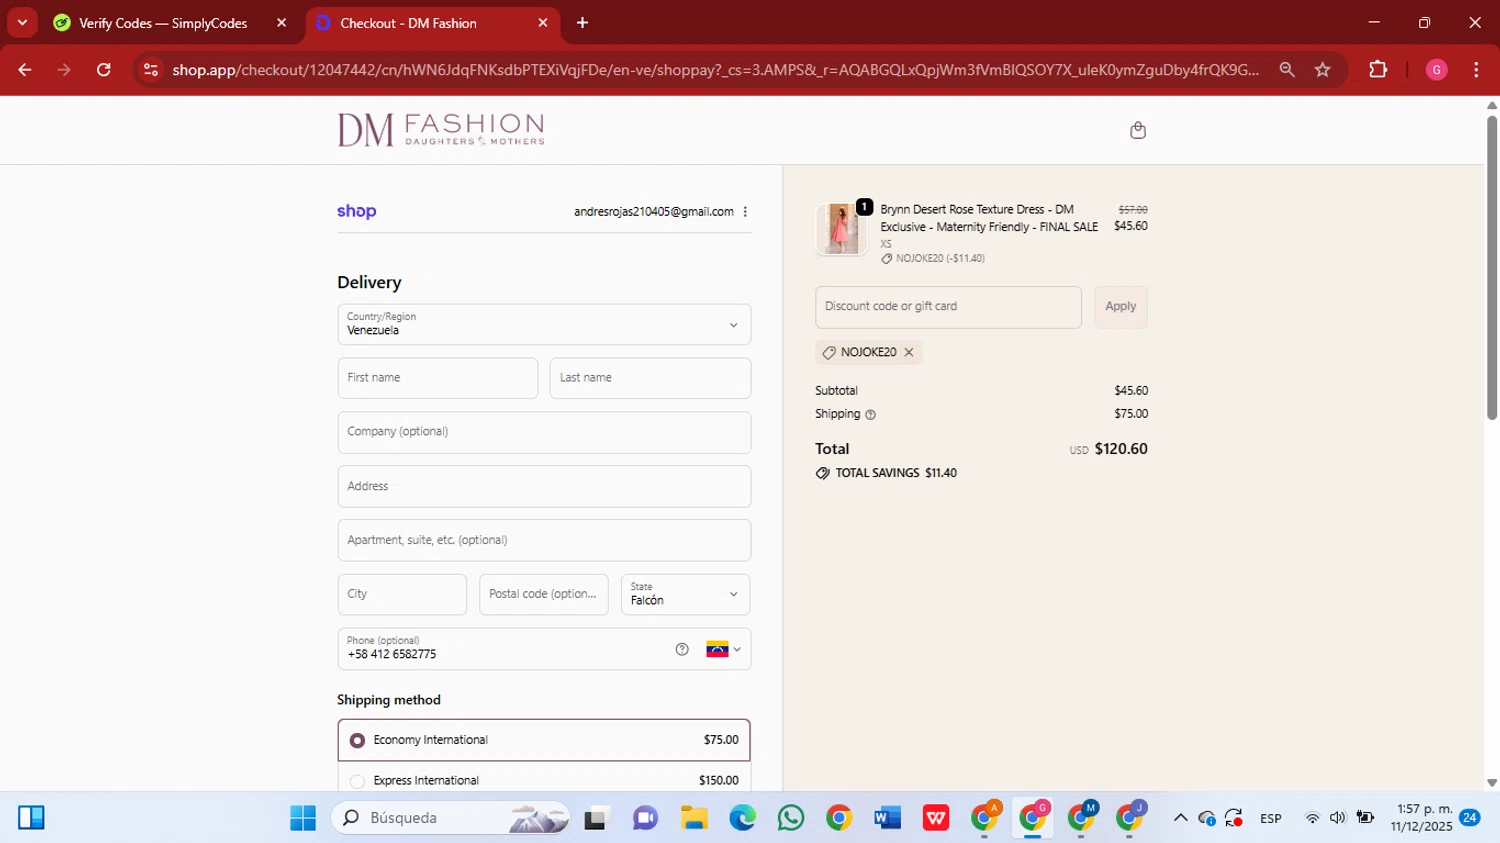Open account options next to the email
This screenshot has width=1500, height=843.
(745, 212)
